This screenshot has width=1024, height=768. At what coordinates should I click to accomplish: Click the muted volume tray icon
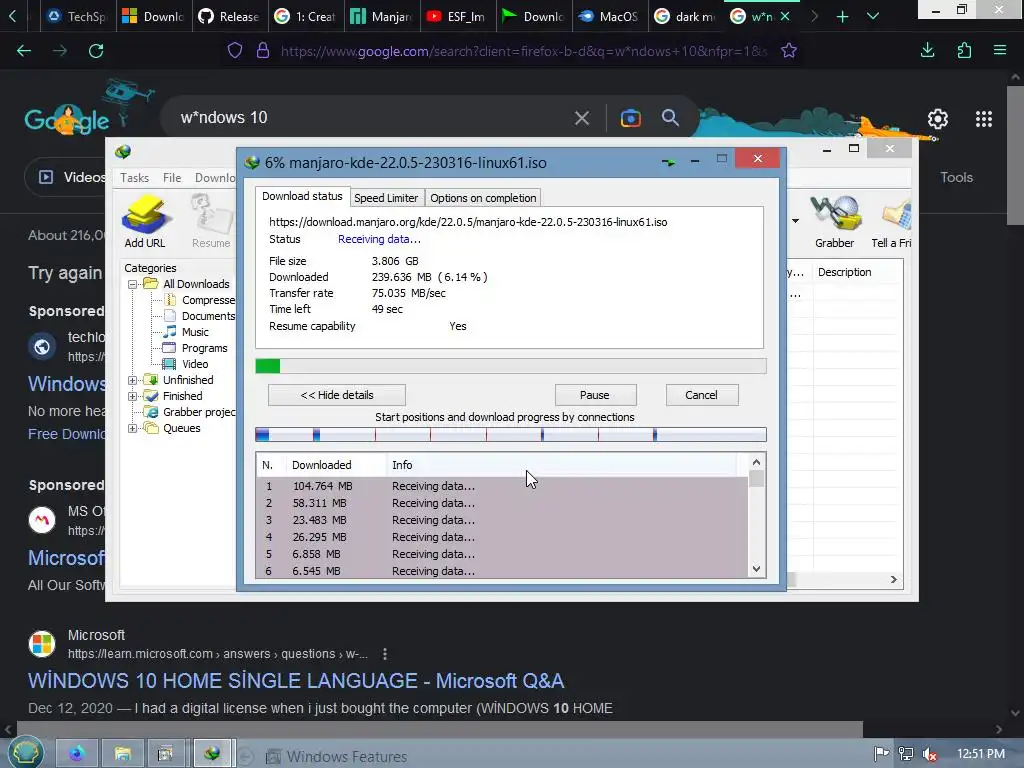[930, 754]
